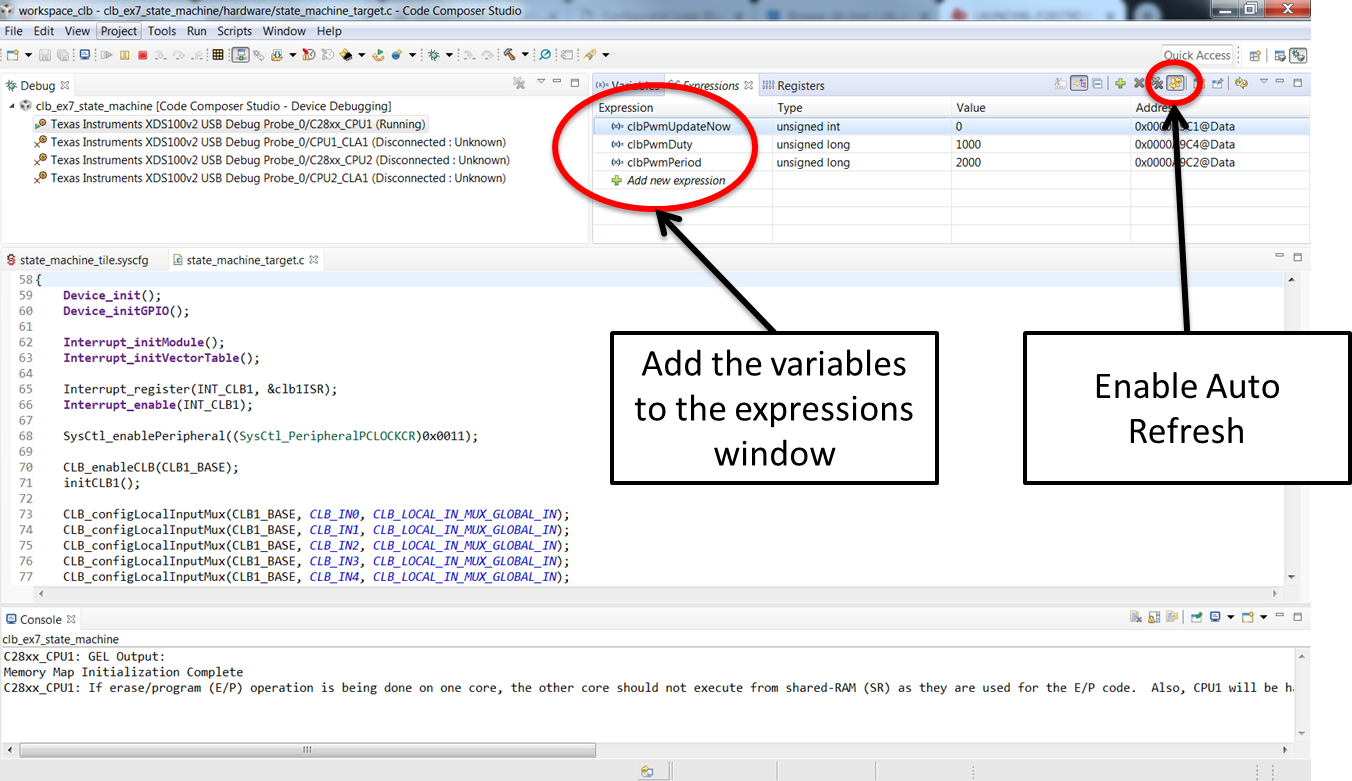Click the yellow Suspend debug icon

124,55
